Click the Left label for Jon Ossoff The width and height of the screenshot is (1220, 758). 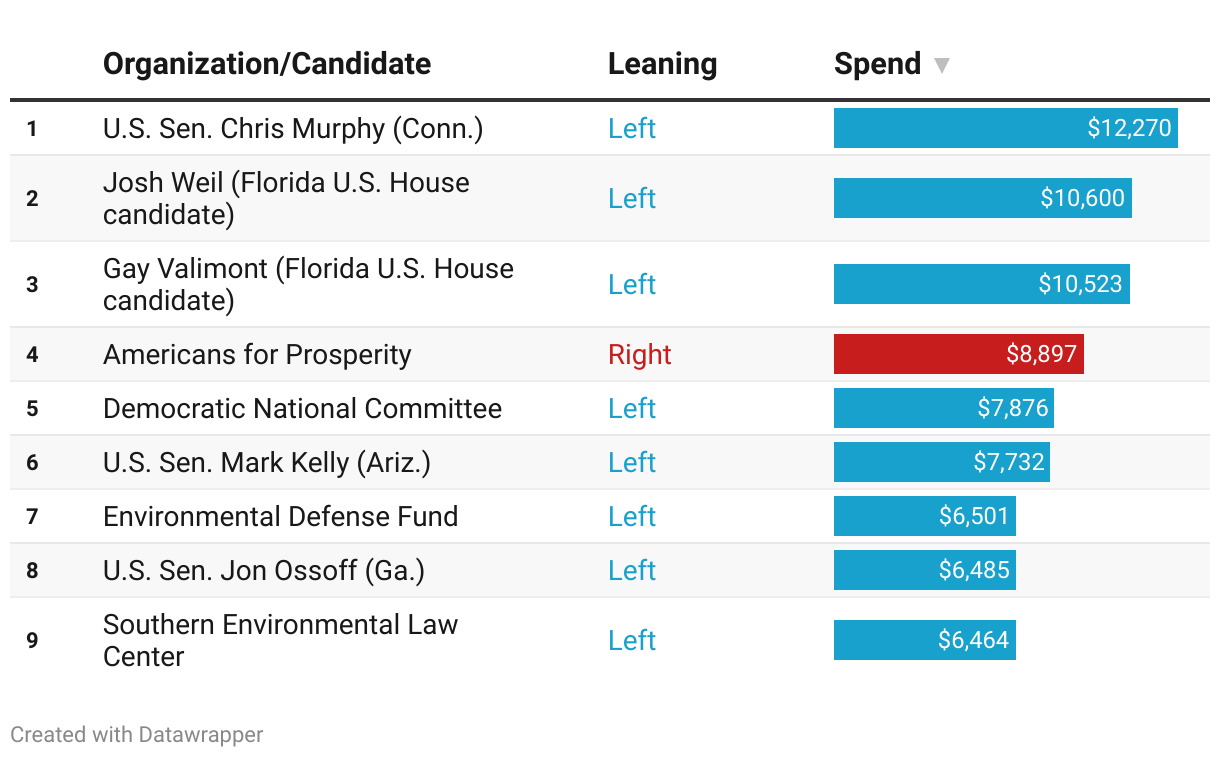(x=632, y=571)
